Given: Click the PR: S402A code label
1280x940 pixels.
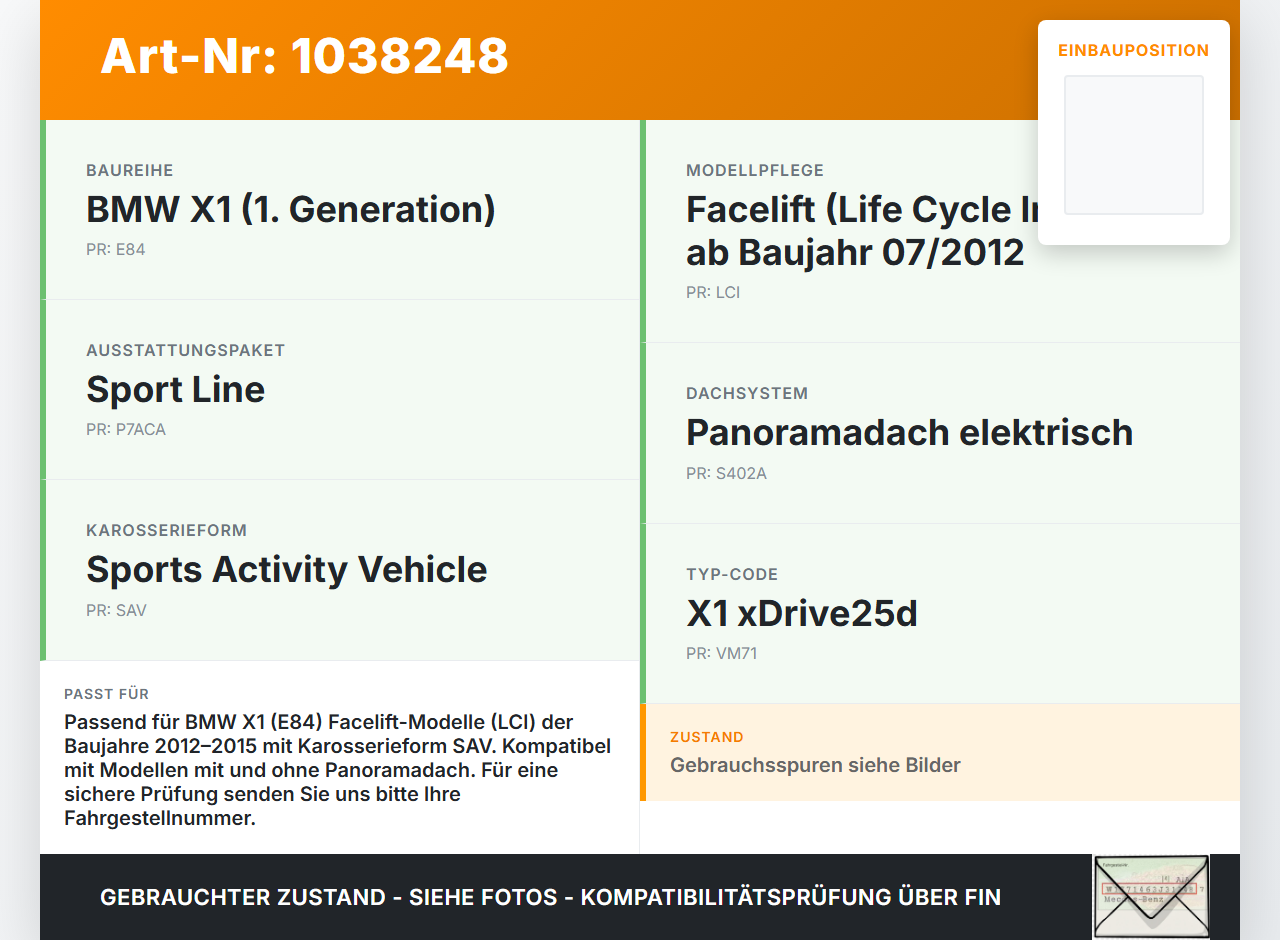Looking at the screenshot, I should [x=726, y=473].
